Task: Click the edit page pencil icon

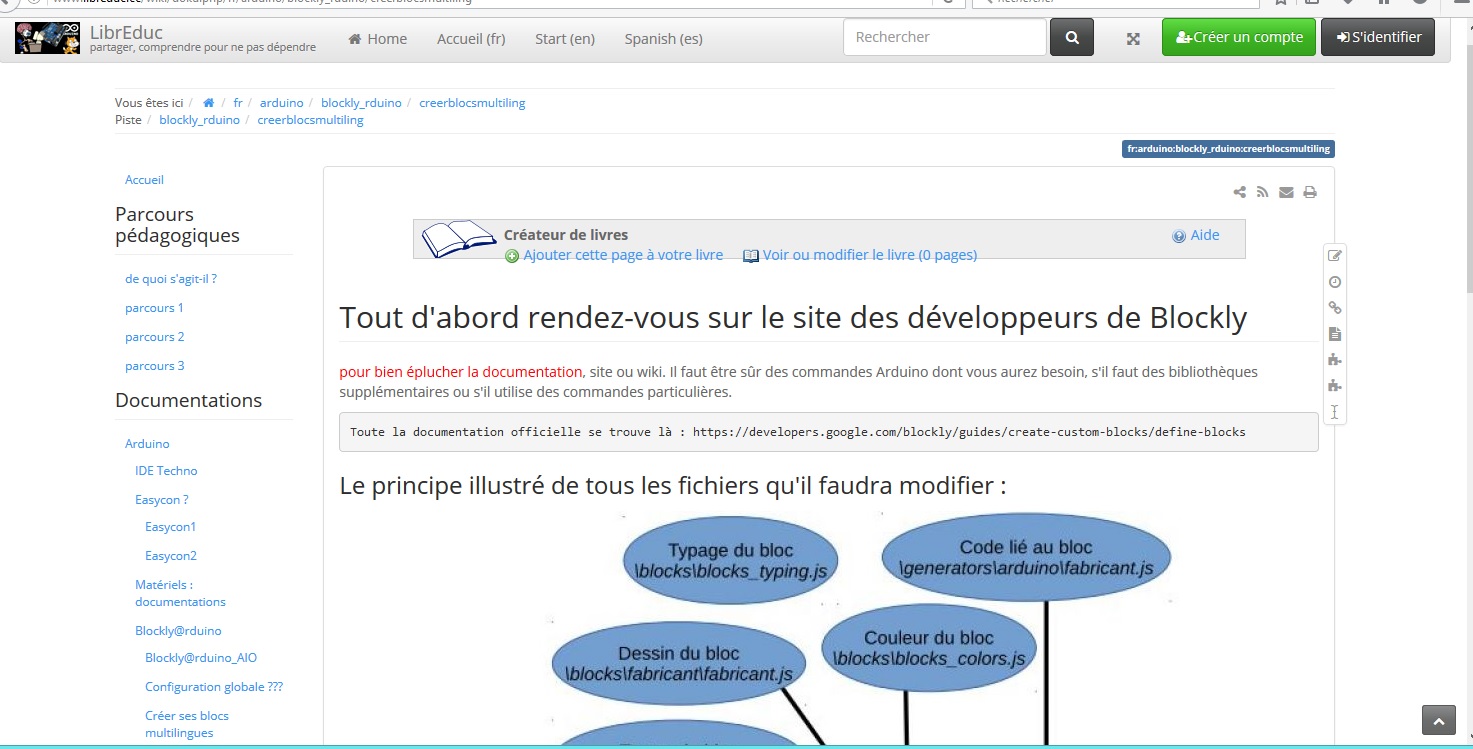Action: tap(1334, 256)
